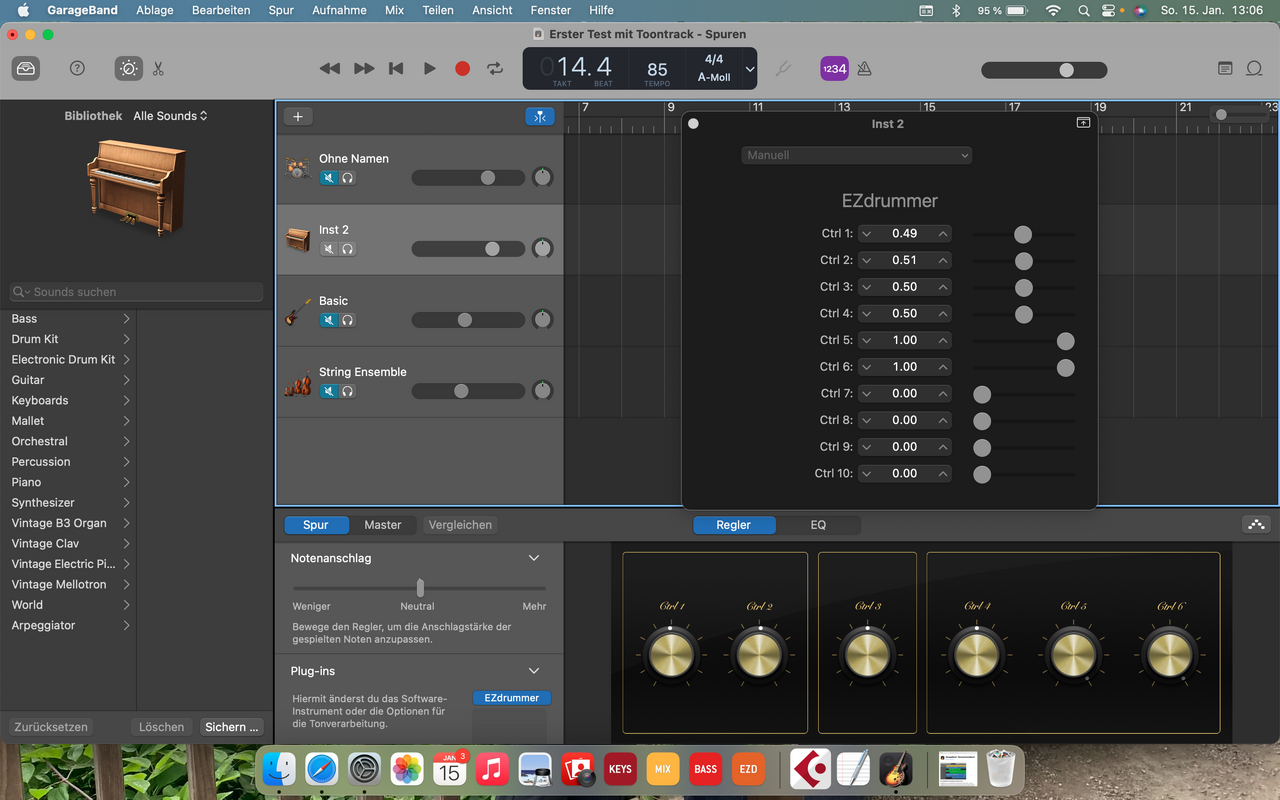Add a new track with plus button
This screenshot has height=800, width=1280.
click(x=298, y=116)
